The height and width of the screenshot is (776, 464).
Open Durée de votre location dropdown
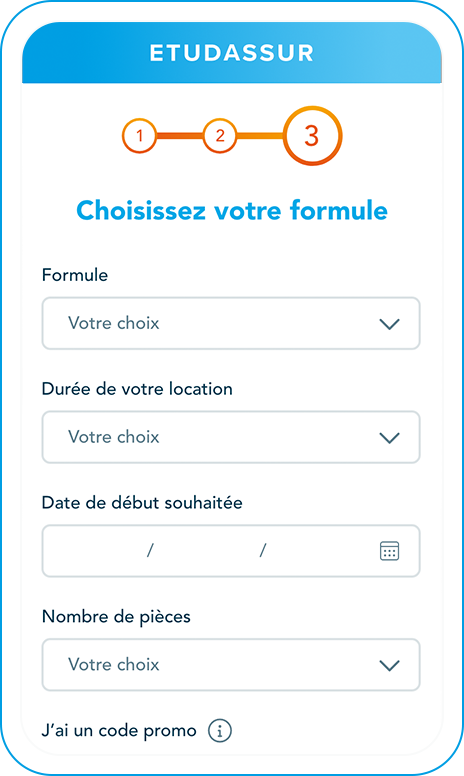231,437
